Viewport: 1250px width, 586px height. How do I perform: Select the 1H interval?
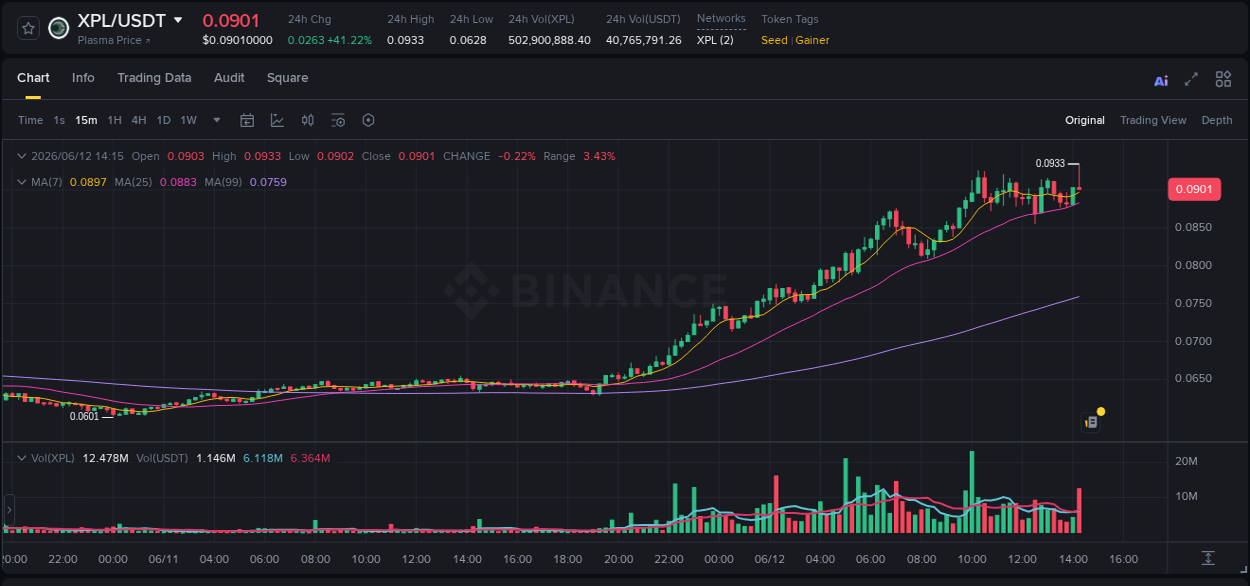coord(114,120)
